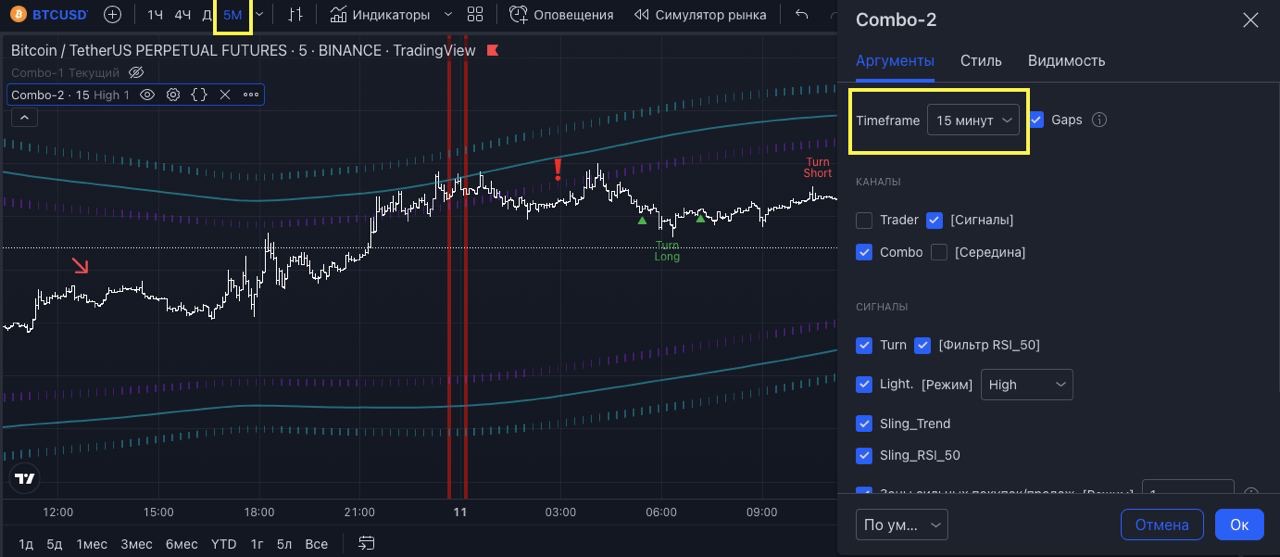
Task: Add a symbol to compare with plus icon
Action: [113, 15]
